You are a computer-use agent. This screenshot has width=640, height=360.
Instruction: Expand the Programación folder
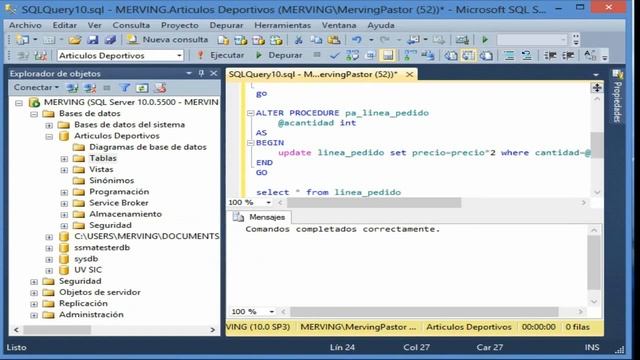click(x=64, y=192)
